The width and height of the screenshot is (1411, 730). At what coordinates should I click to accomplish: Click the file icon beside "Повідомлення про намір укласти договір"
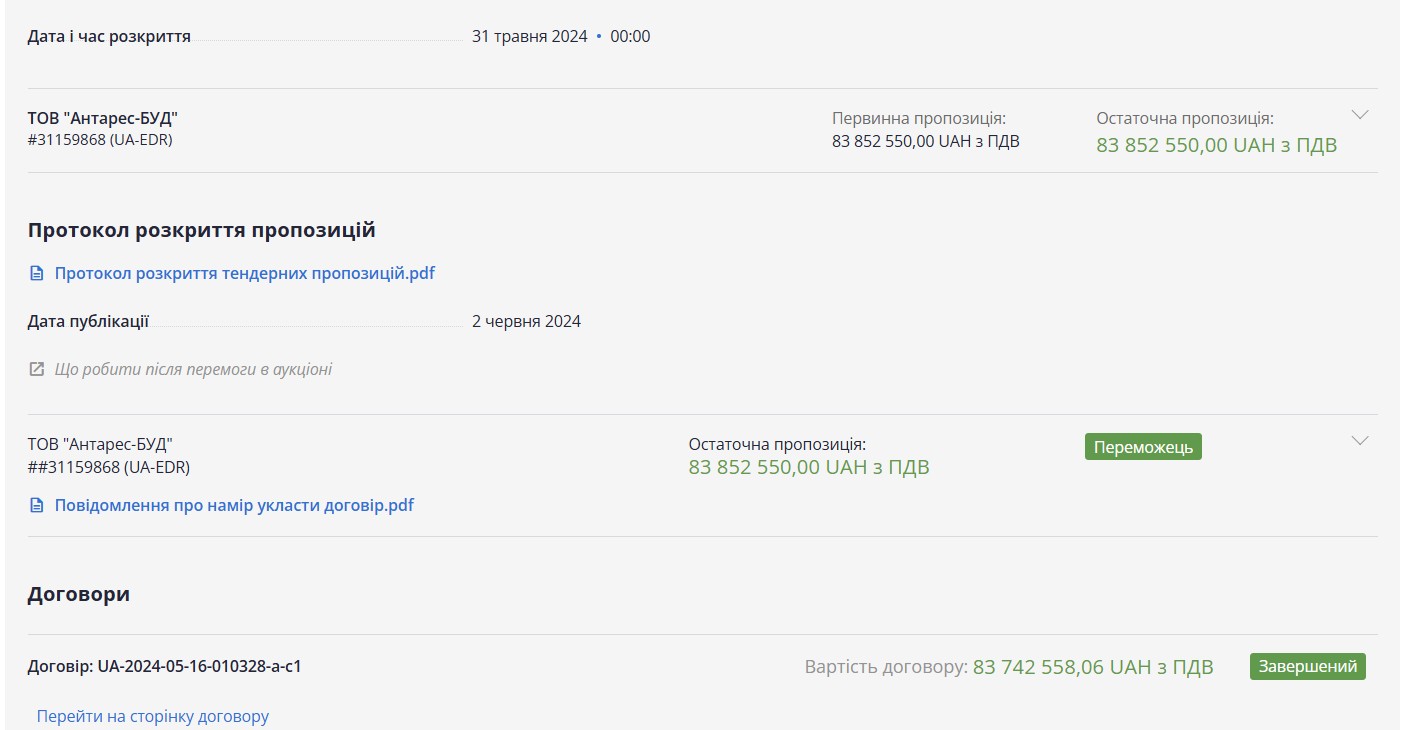(37, 505)
